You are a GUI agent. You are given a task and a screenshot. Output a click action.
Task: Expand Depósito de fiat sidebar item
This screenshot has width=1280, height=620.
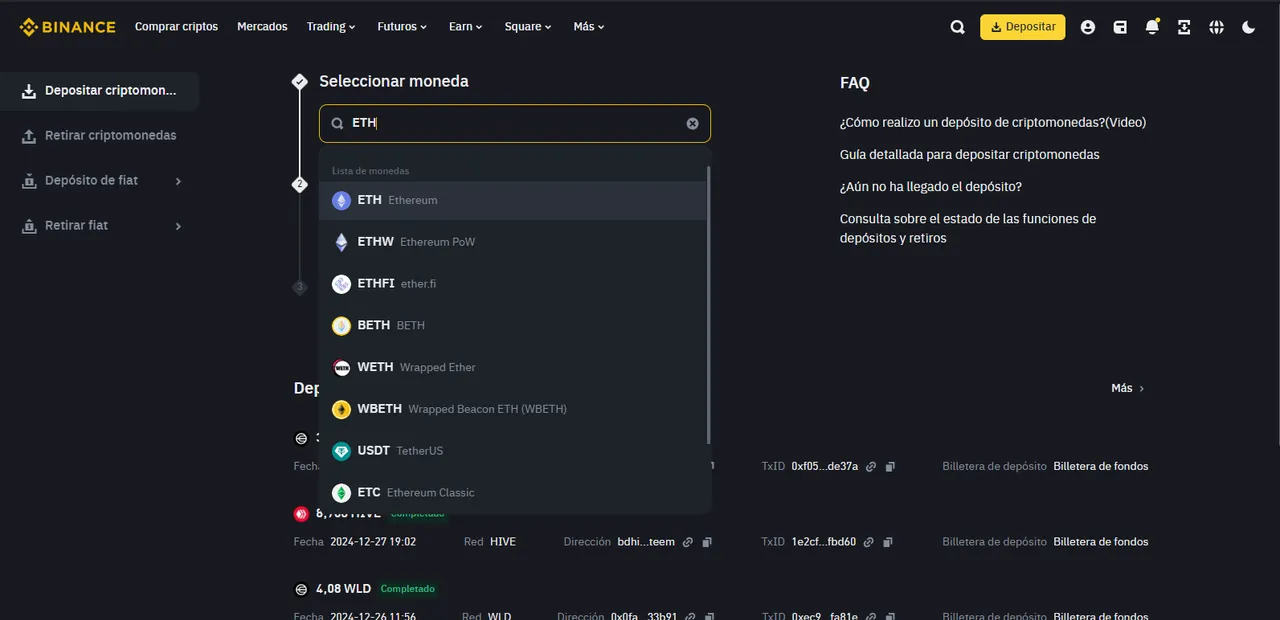pyautogui.click(x=100, y=181)
